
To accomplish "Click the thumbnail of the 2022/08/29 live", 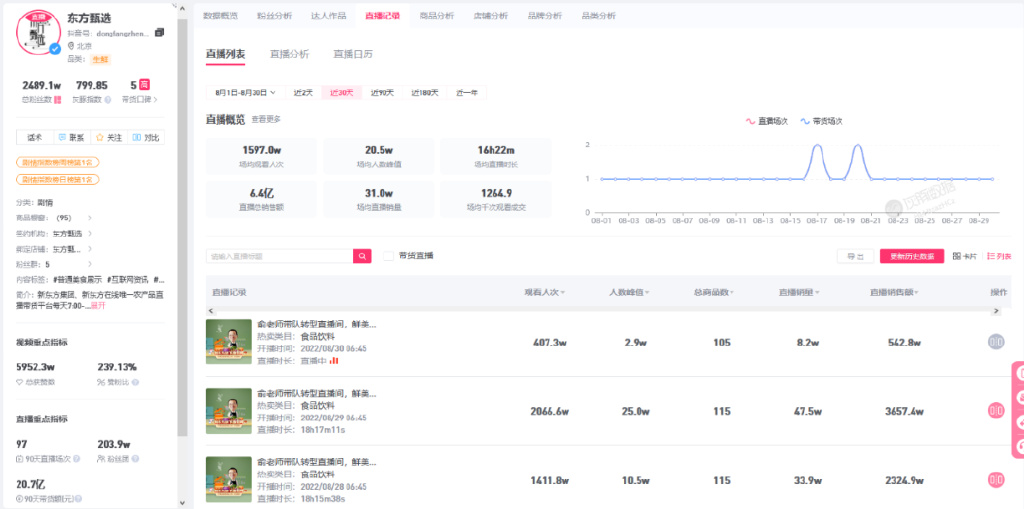I will point(229,411).
